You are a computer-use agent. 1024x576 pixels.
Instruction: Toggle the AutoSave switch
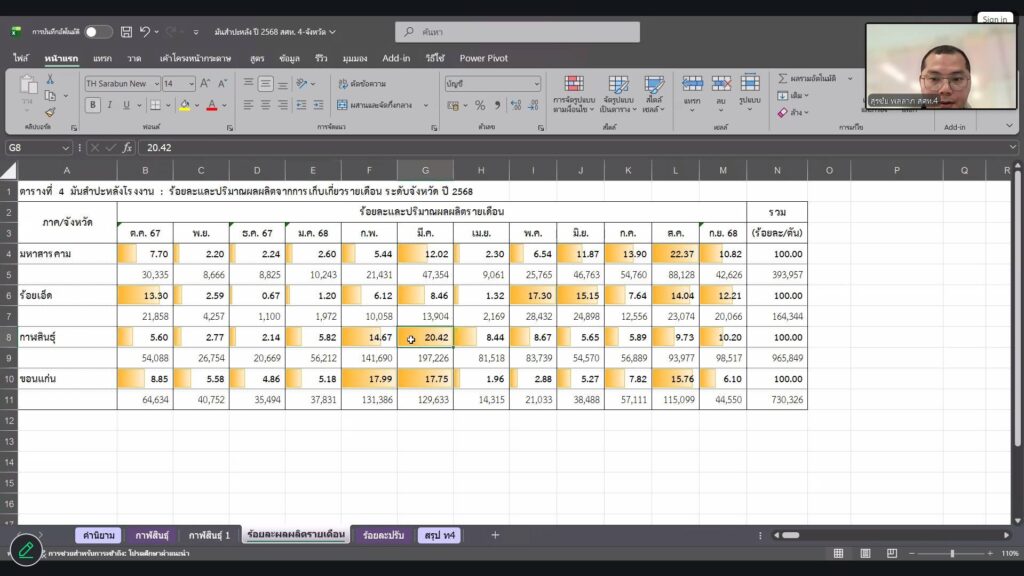click(x=98, y=32)
